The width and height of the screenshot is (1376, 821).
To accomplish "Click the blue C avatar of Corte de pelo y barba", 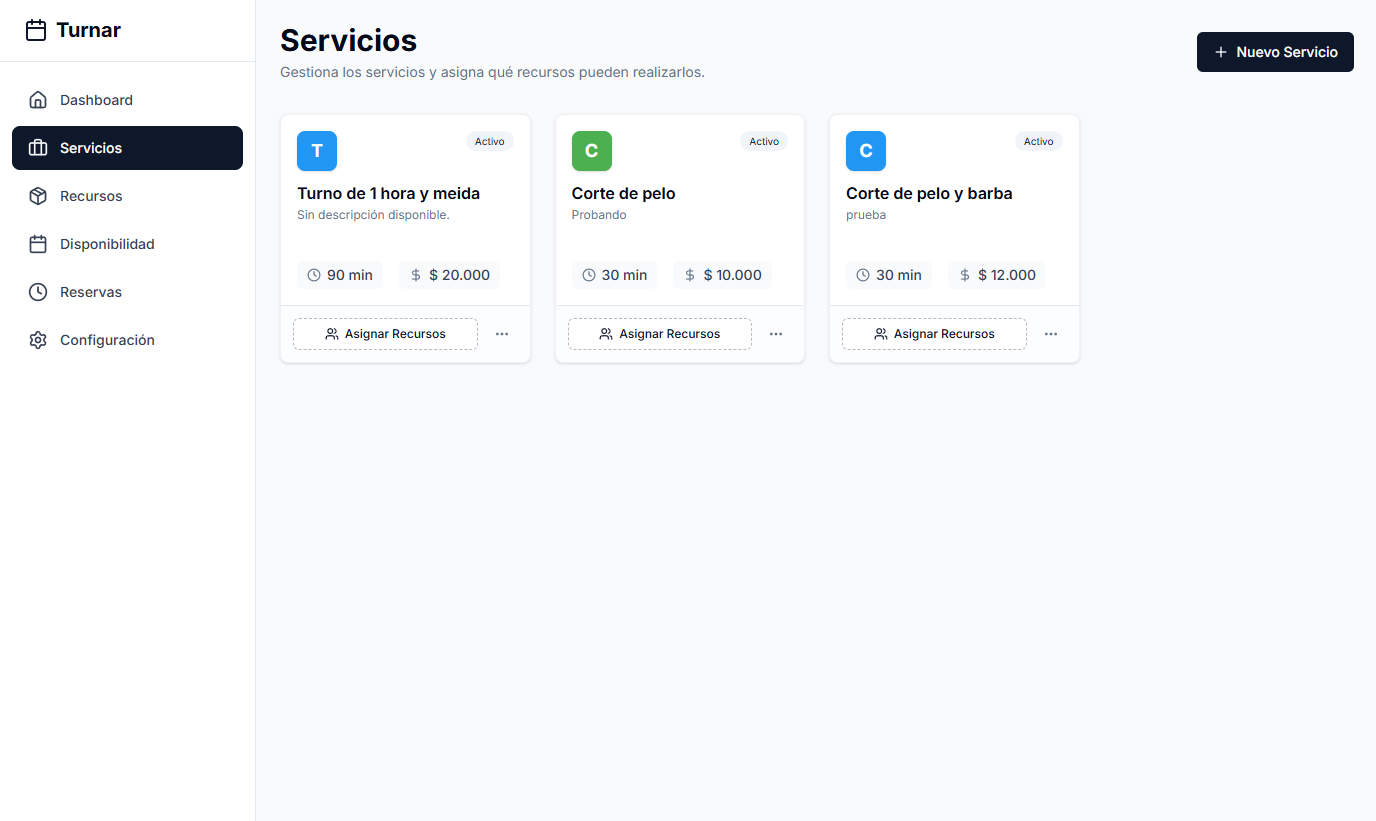I will pos(865,151).
